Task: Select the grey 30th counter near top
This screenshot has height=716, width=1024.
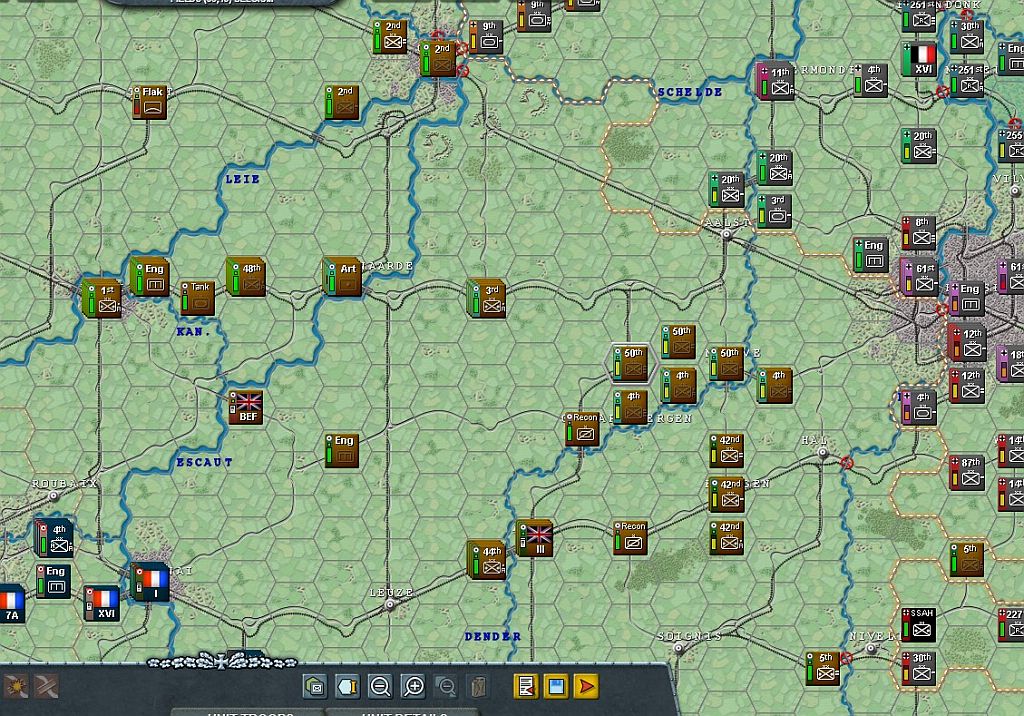Action: tap(967, 37)
